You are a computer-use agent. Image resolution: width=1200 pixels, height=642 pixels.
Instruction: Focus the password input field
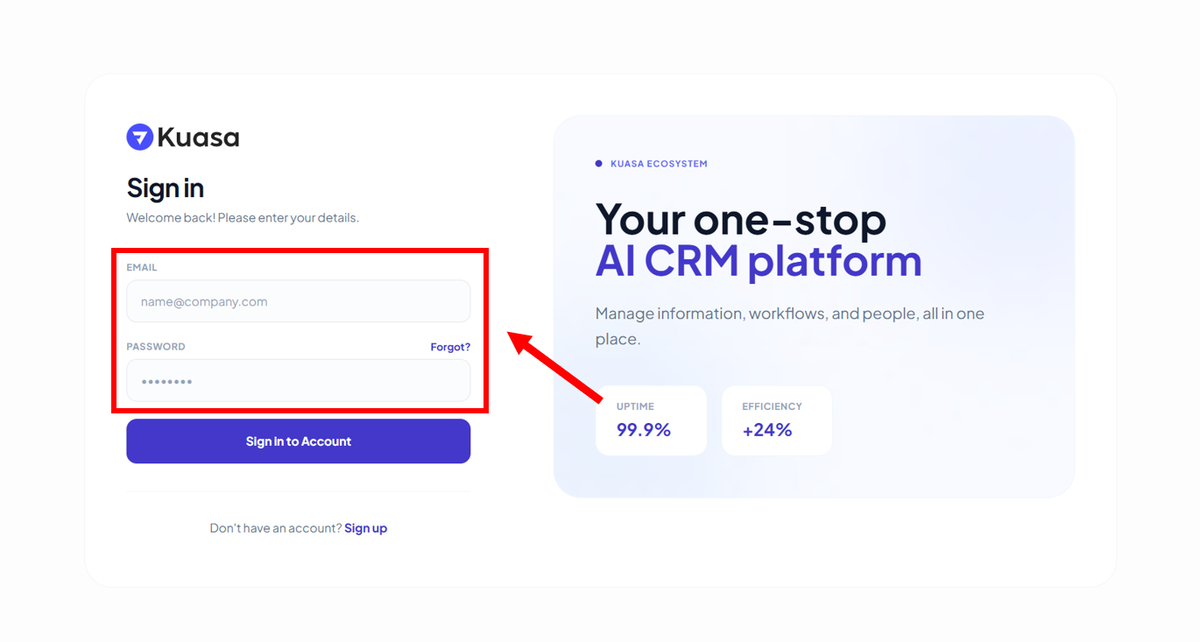coord(298,381)
